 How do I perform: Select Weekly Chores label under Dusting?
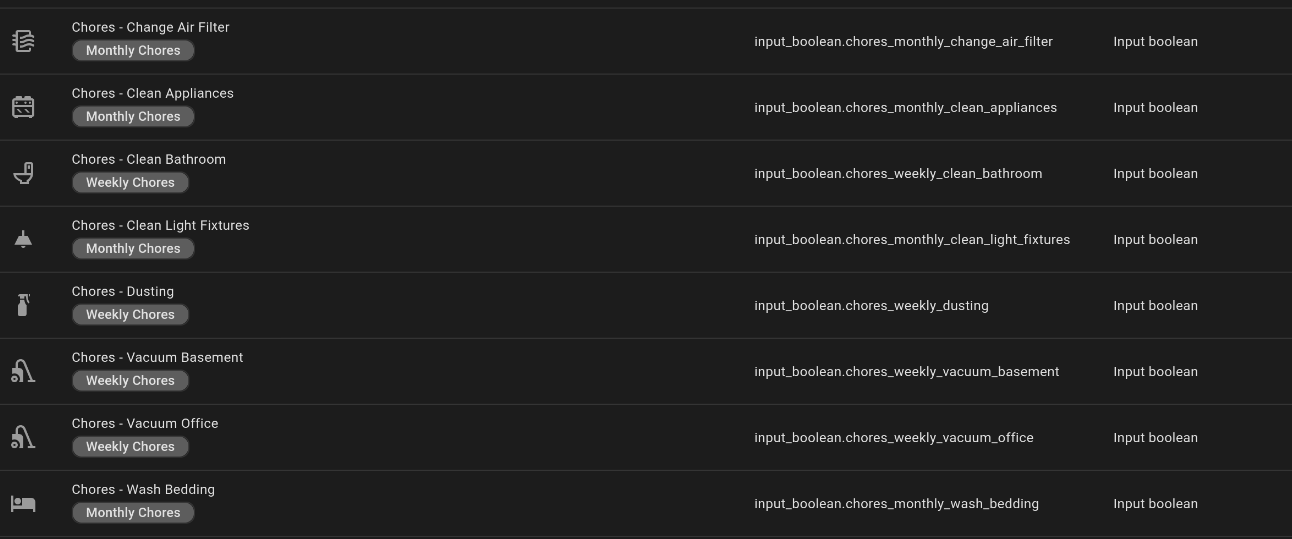coord(130,315)
